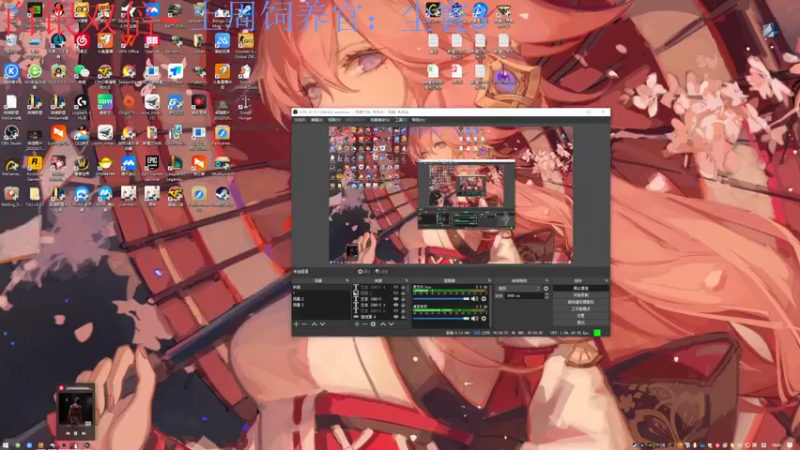Toggle the lock on the 图像 source
The width and height of the screenshot is (800, 450).
403,293
